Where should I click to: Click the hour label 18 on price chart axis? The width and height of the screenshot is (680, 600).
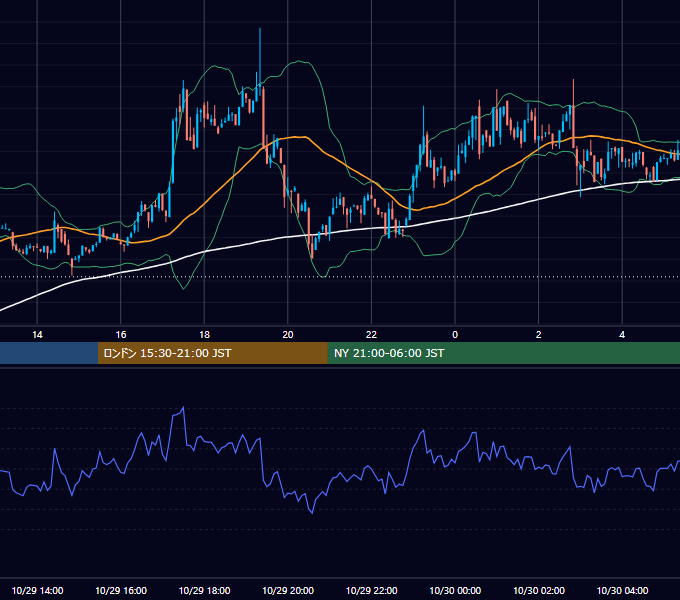click(204, 335)
